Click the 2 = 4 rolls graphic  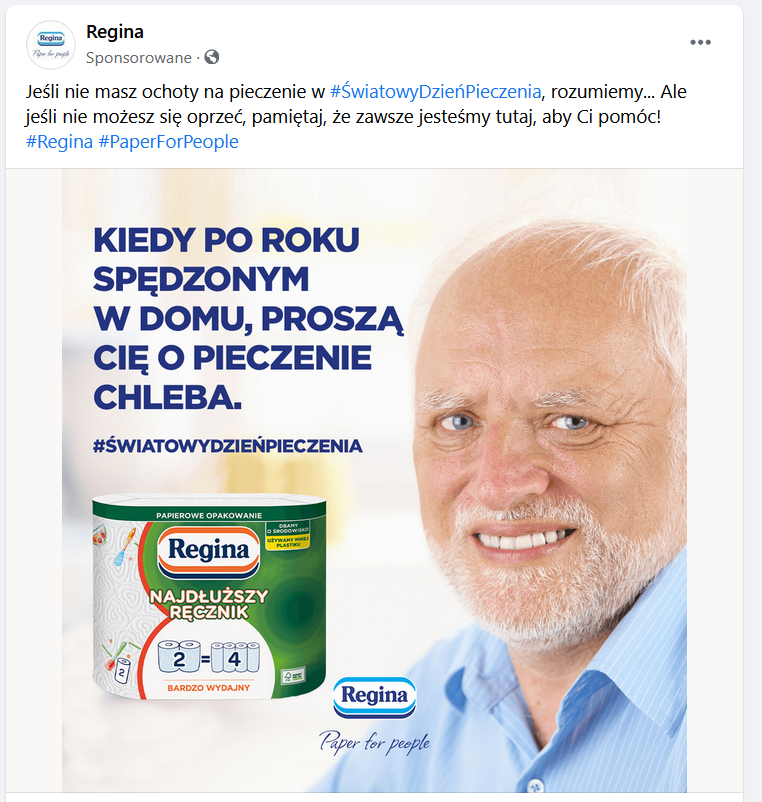pos(208,658)
